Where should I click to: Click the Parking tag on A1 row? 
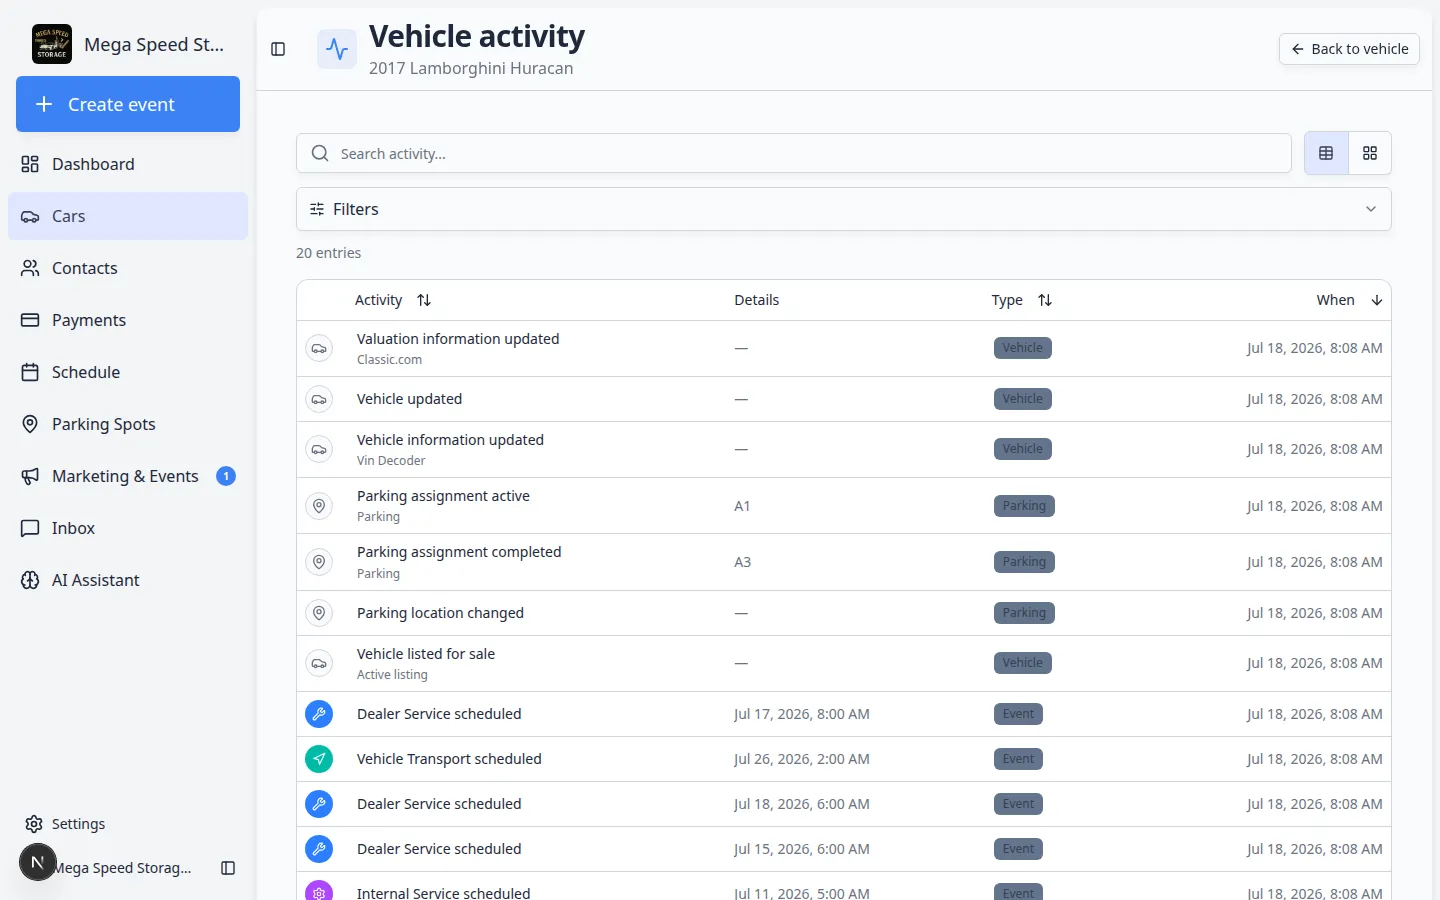[x=1024, y=506]
